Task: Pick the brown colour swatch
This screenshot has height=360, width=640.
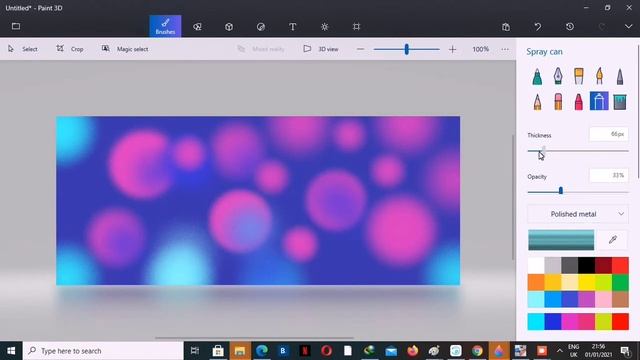Action: (x=620, y=299)
